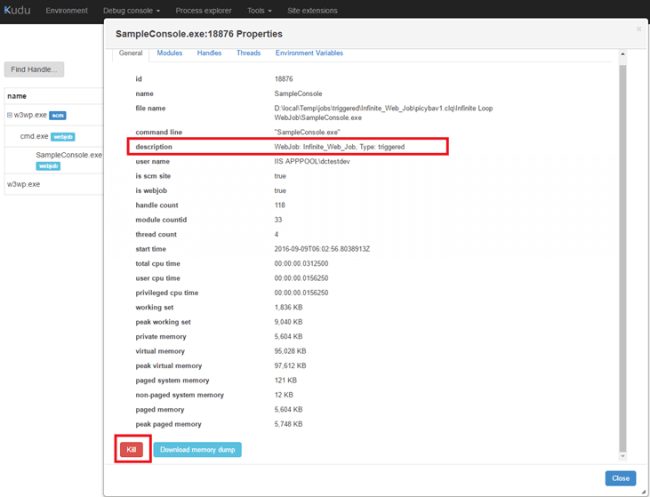
Task: Switch to the General tab
Action: pyautogui.click(x=130, y=53)
